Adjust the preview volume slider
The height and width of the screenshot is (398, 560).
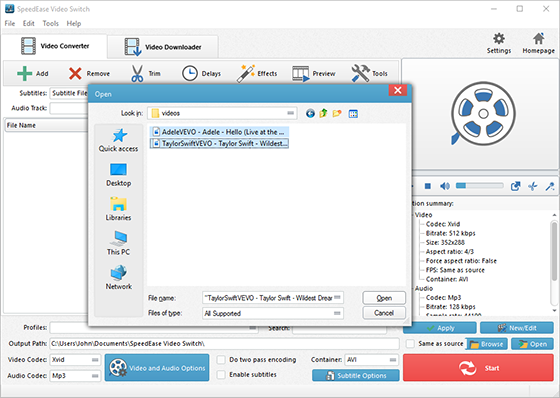[x=480, y=185]
